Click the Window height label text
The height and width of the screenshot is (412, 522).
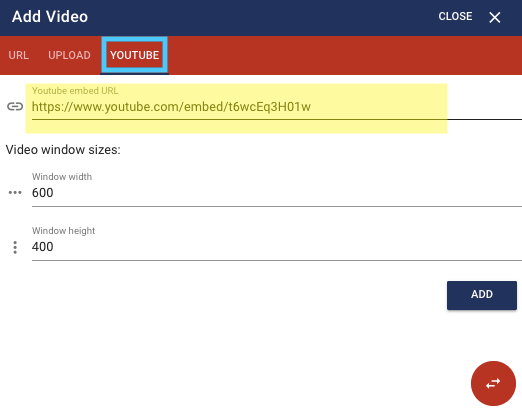pos(63,231)
